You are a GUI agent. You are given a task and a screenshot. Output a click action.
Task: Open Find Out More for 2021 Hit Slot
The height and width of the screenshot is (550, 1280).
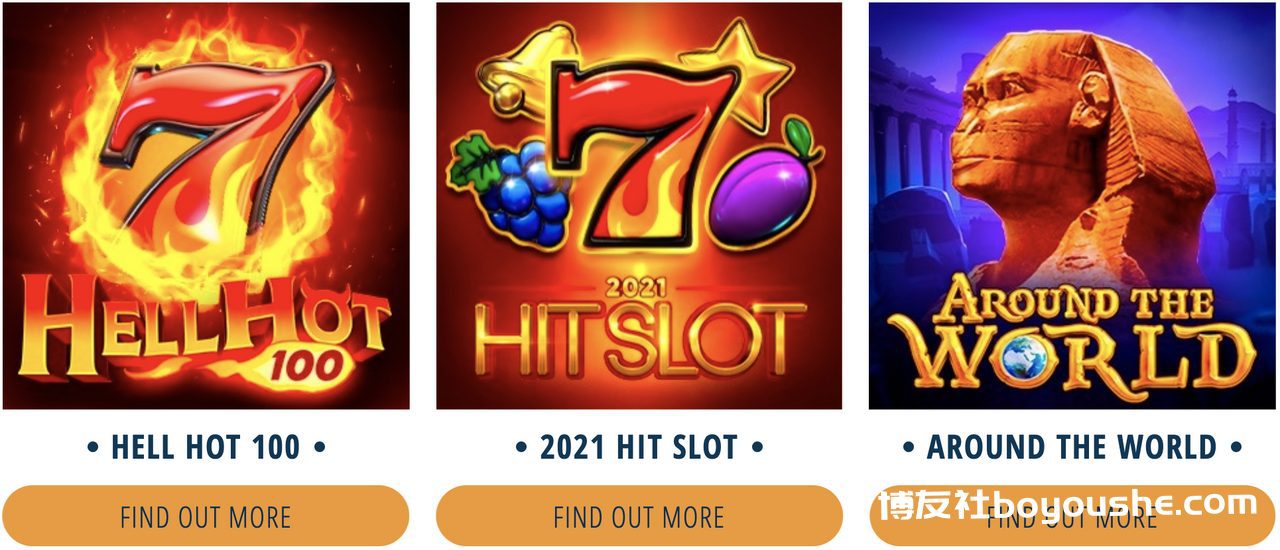coord(639,516)
